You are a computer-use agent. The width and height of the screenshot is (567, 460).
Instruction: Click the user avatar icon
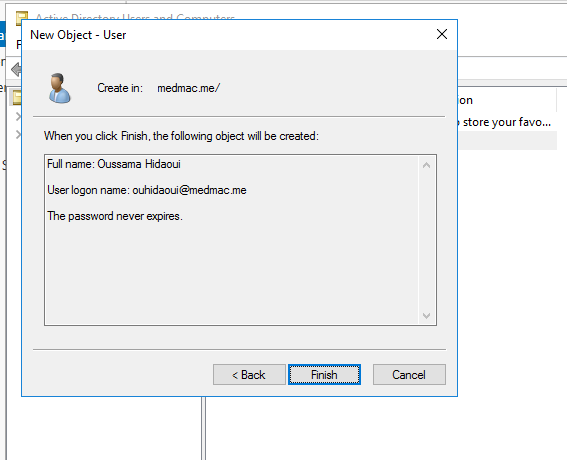60,88
